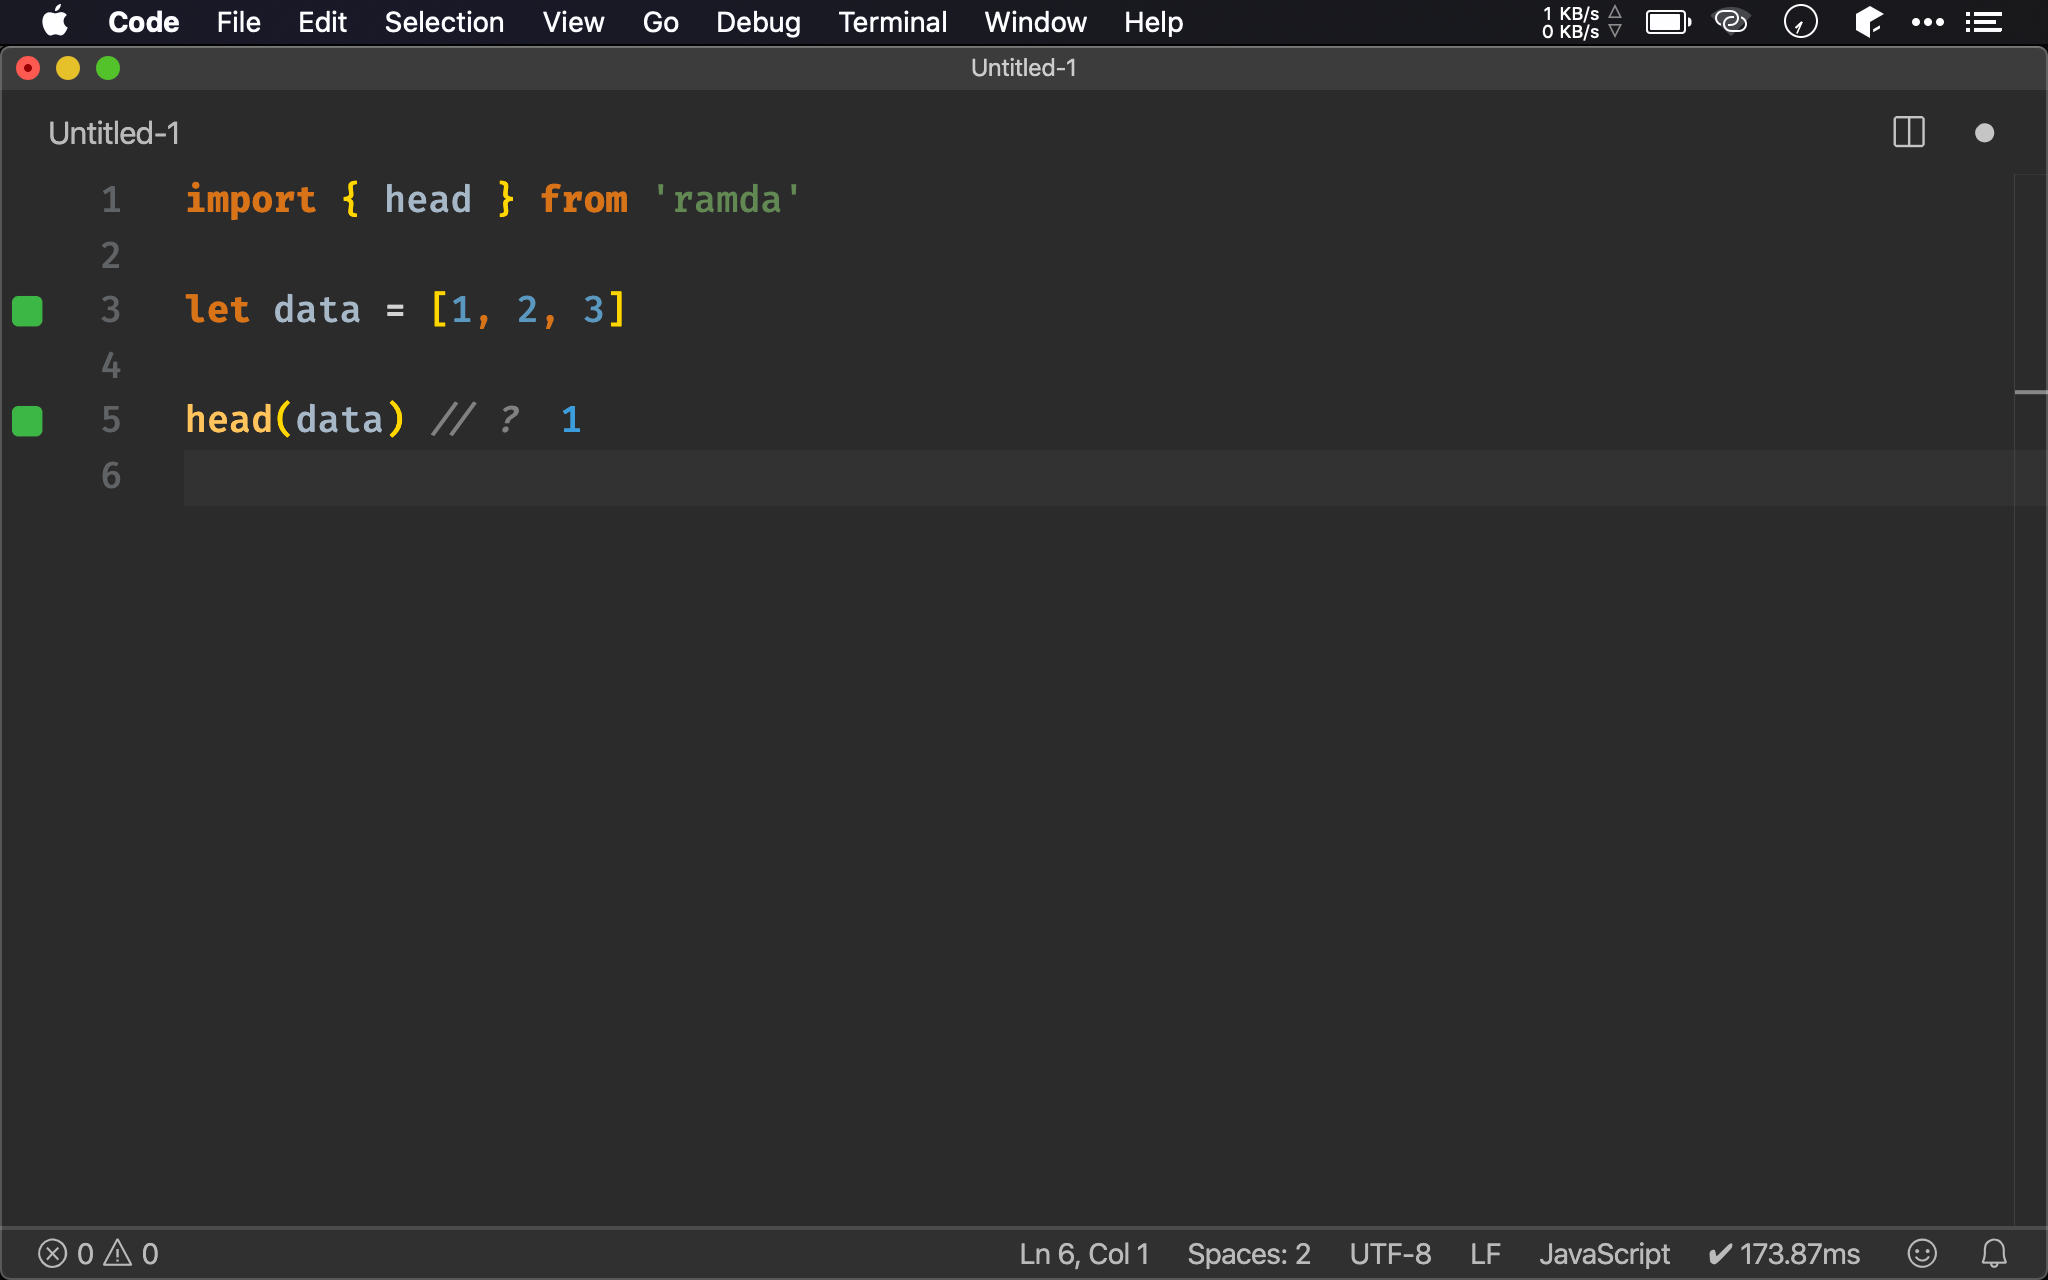Click the green fullscreen window button
Image resolution: width=2048 pixels, height=1280 pixels.
pos(108,68)
